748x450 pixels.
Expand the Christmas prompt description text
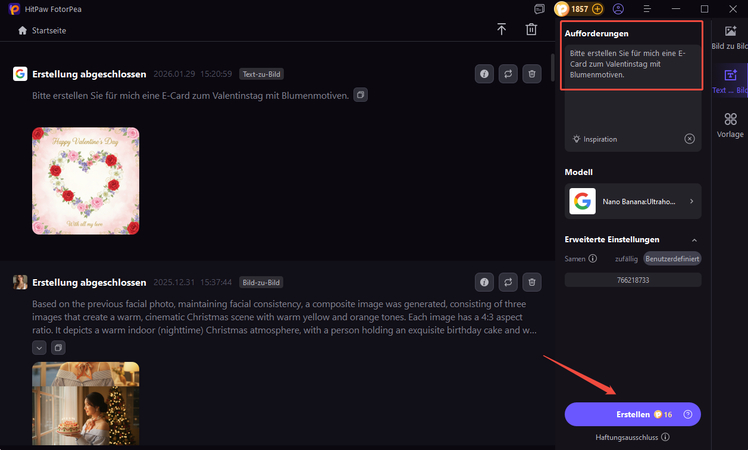click(39, 347)
